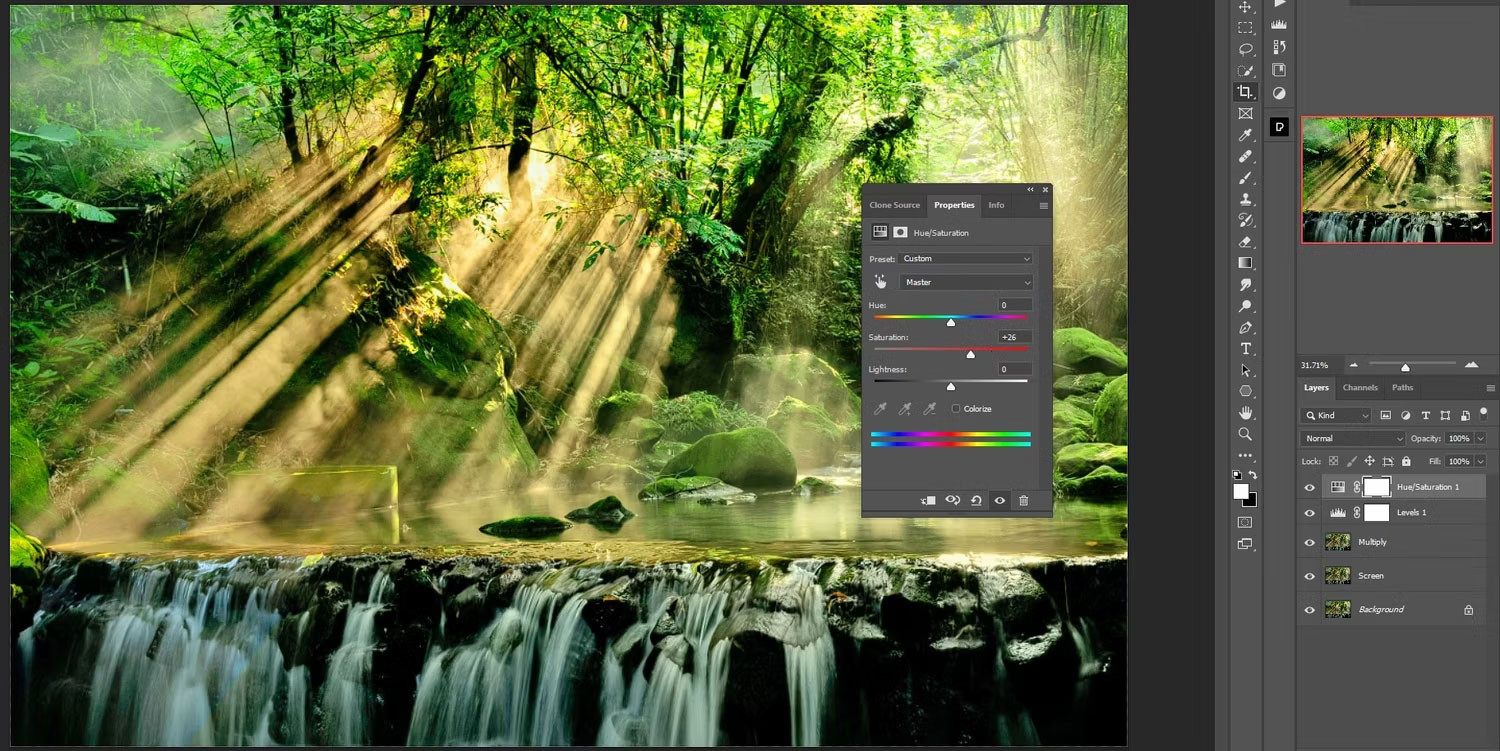Switch to the Channels tab
The height and width of the screenshot is (751, 1500).
click(x=1359, y=388)
